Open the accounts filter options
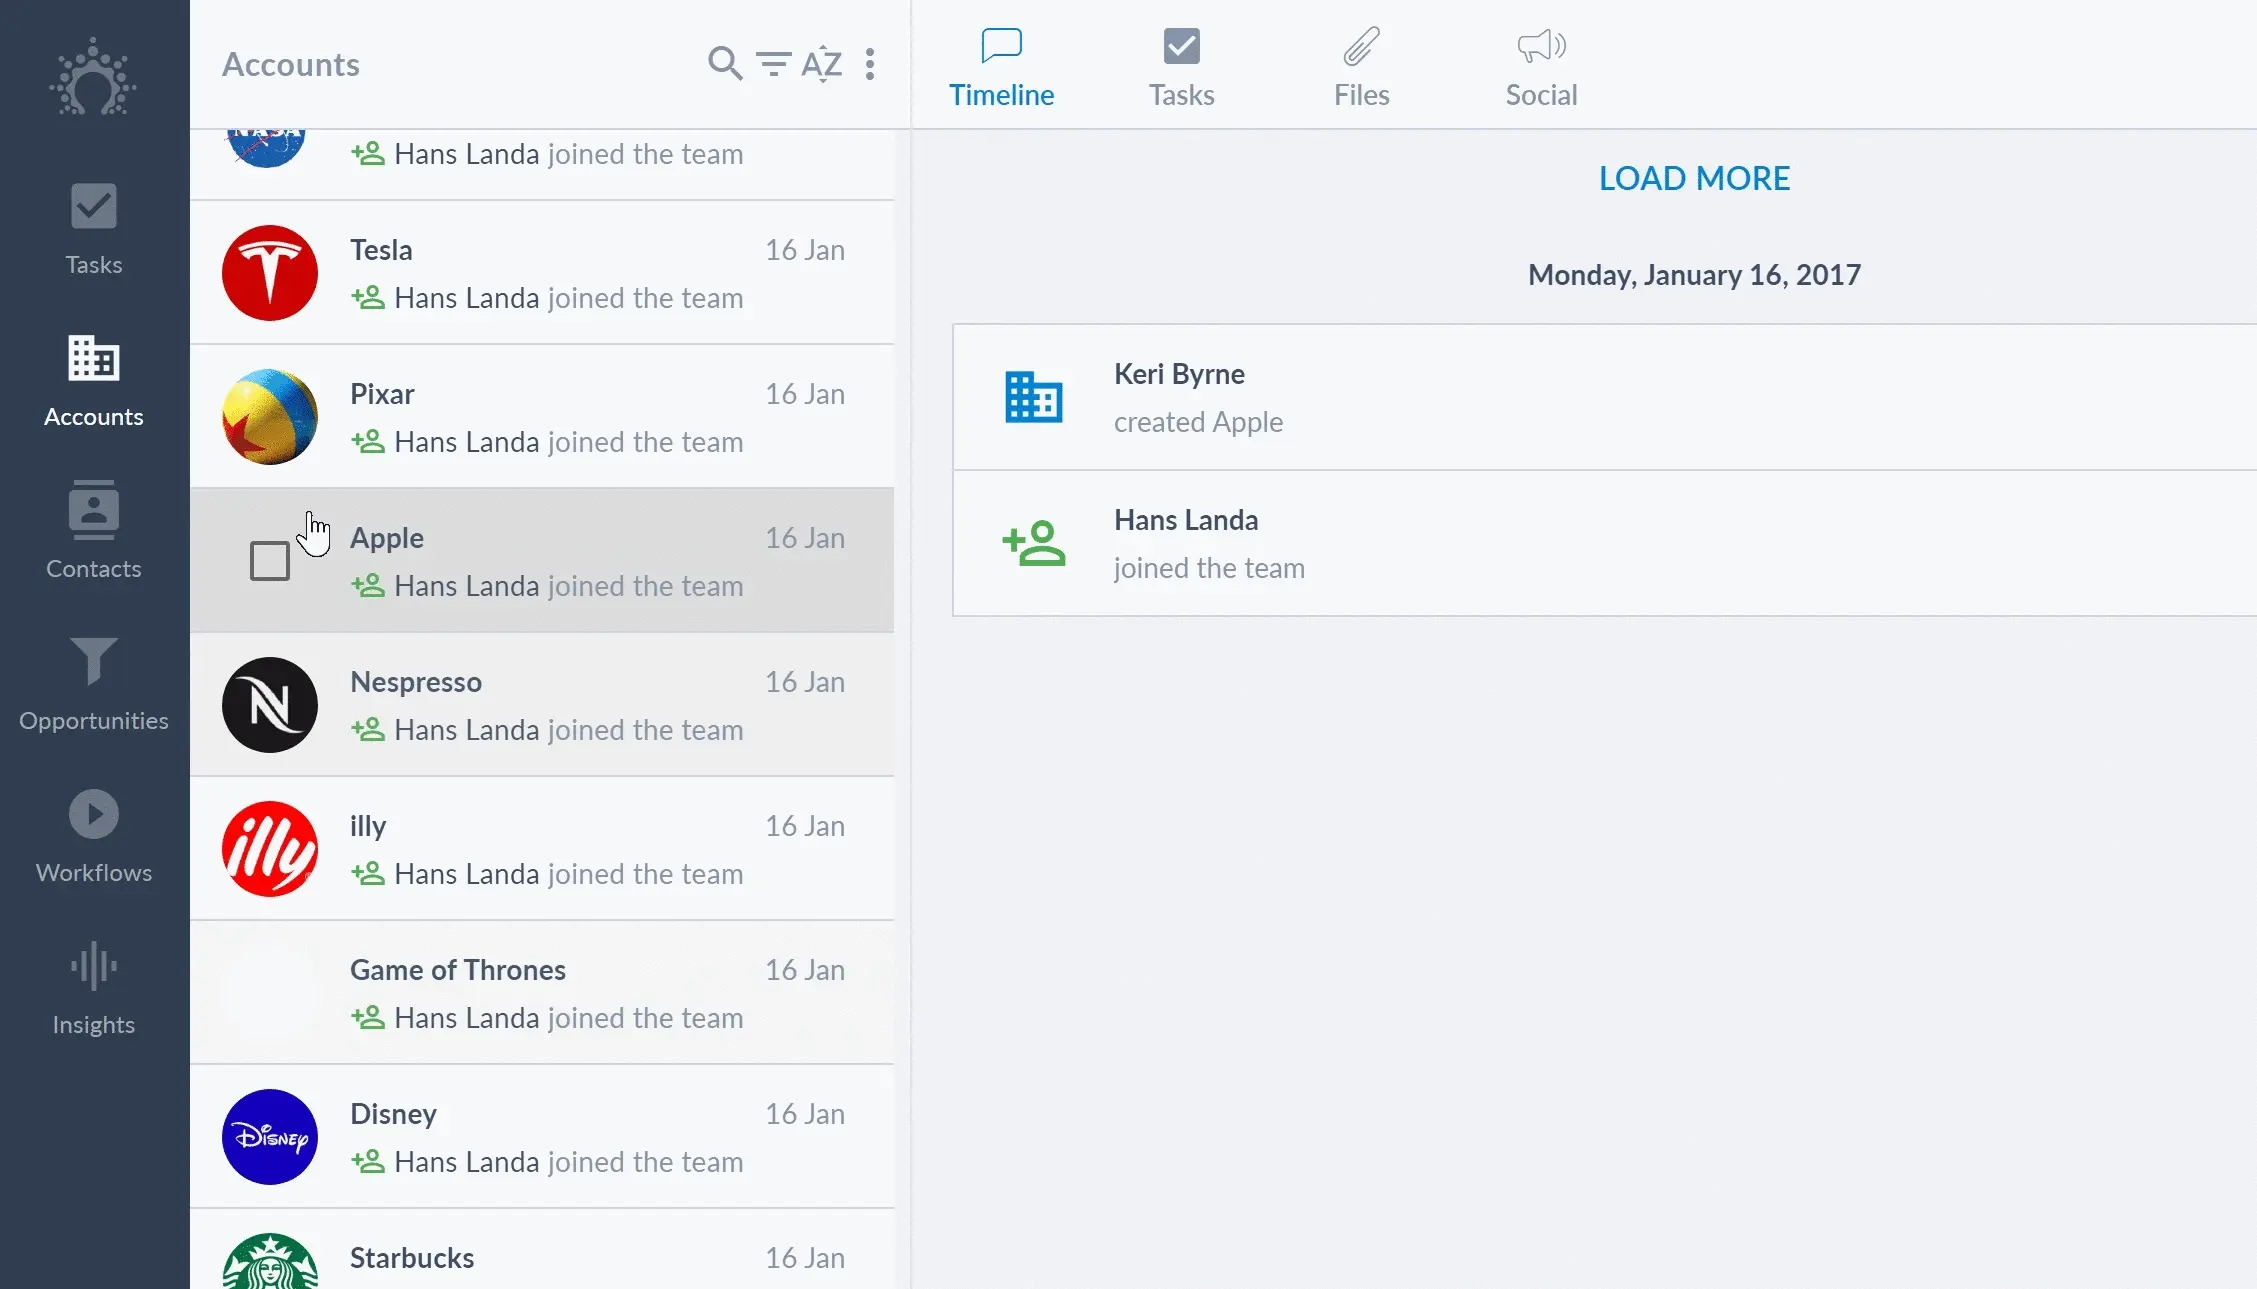The image size is (2257, 1289). point(773,64)
